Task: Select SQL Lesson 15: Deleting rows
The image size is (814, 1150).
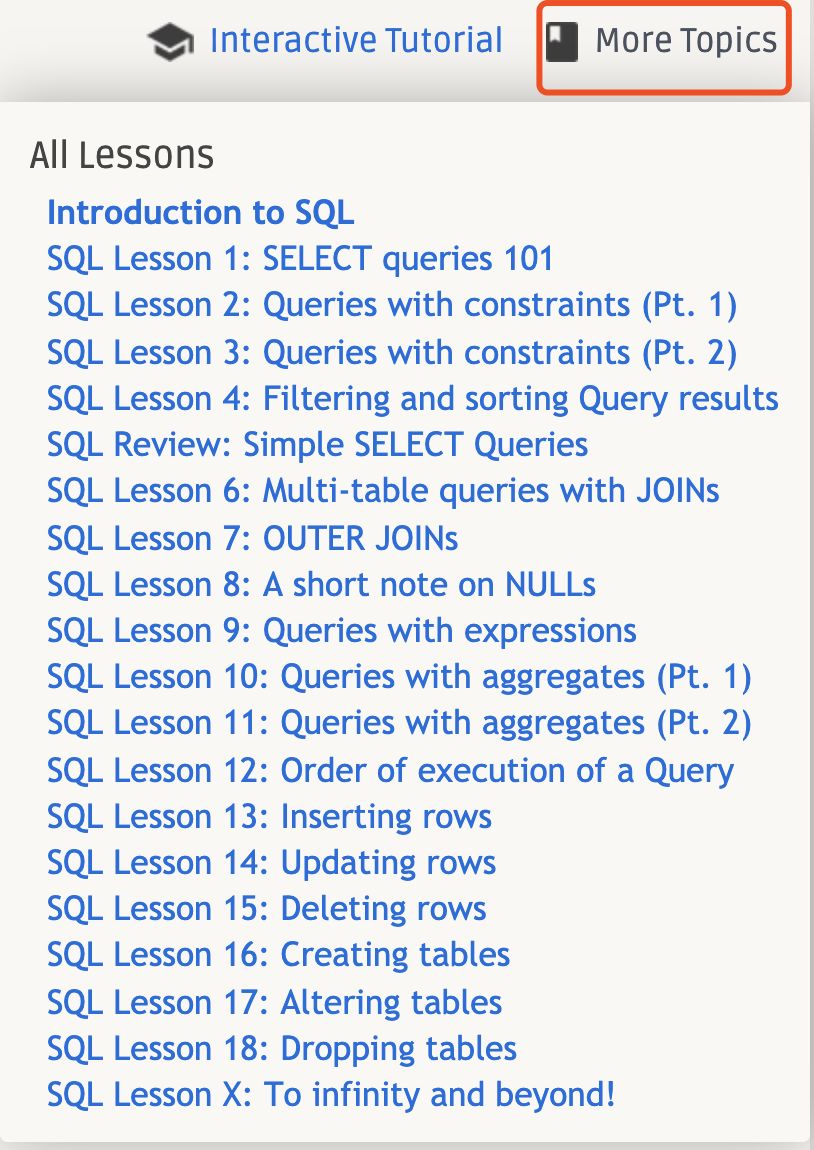Action: coord(266,909)
